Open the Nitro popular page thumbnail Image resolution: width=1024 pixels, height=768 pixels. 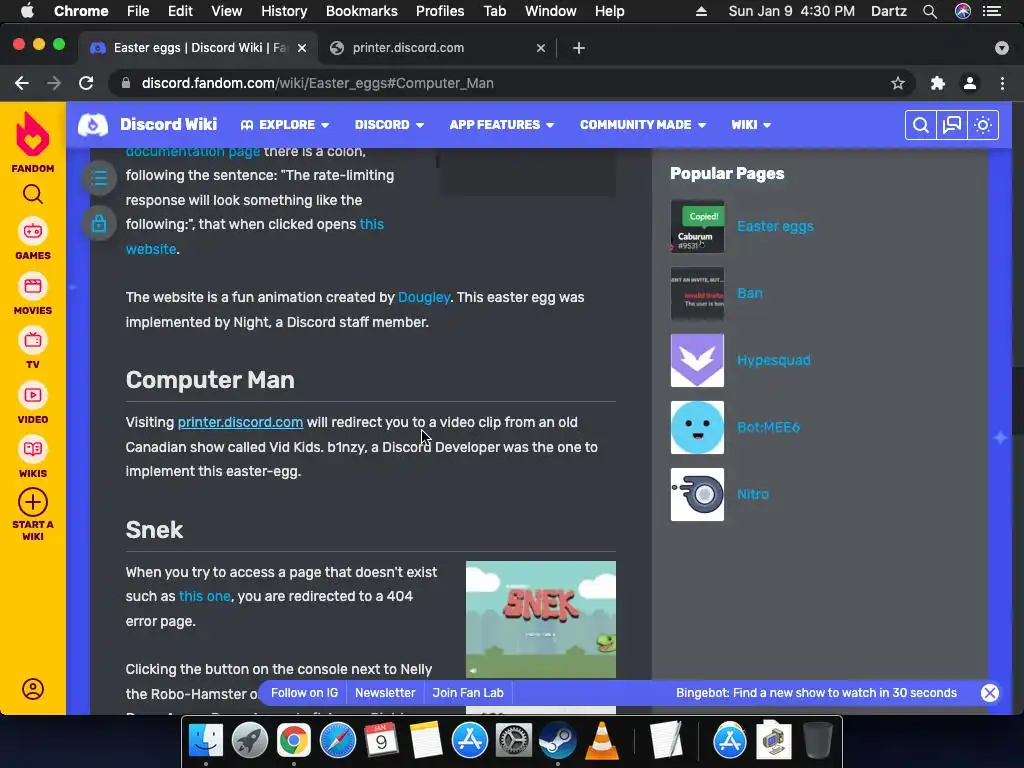pyautogui.click(x=697, y=494)
